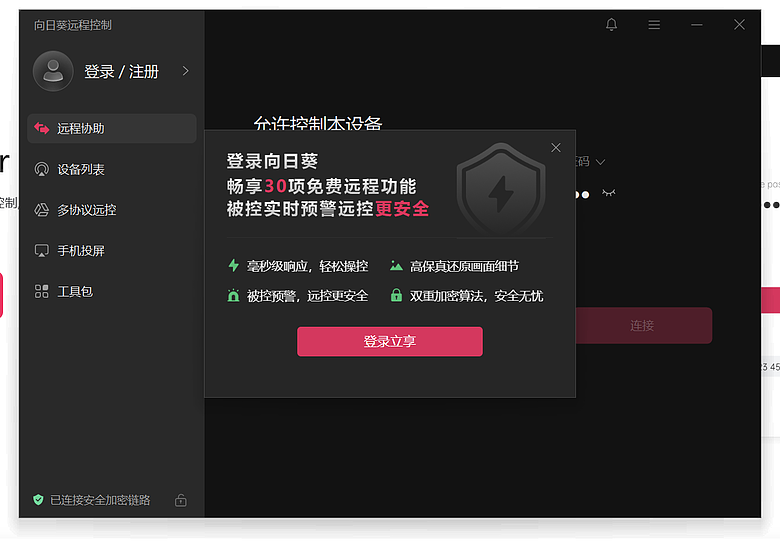This screenshot has width=780, height=546.
Task: Click the green mountain image feature icon
Action: point(396,266)
